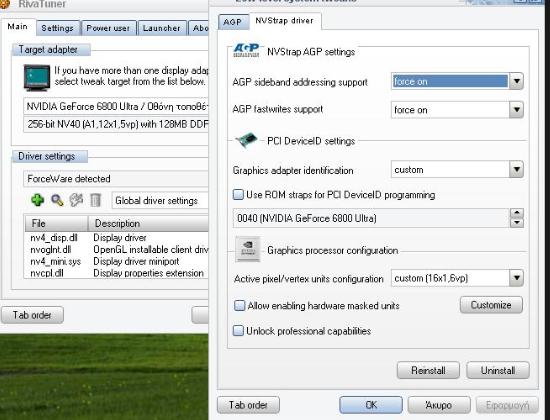
Task: Click the trash can delete icon
Action: [x=95, y=200]
